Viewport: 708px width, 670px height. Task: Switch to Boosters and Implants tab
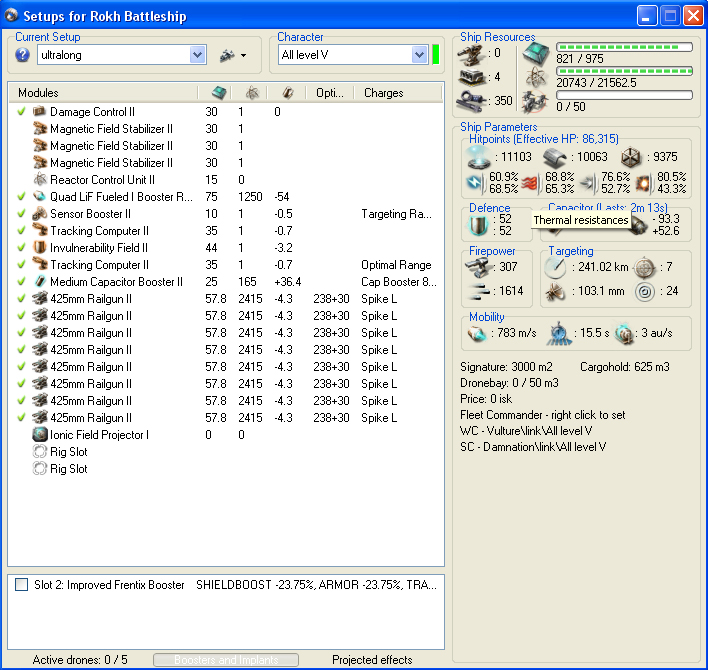pos(226,660)
